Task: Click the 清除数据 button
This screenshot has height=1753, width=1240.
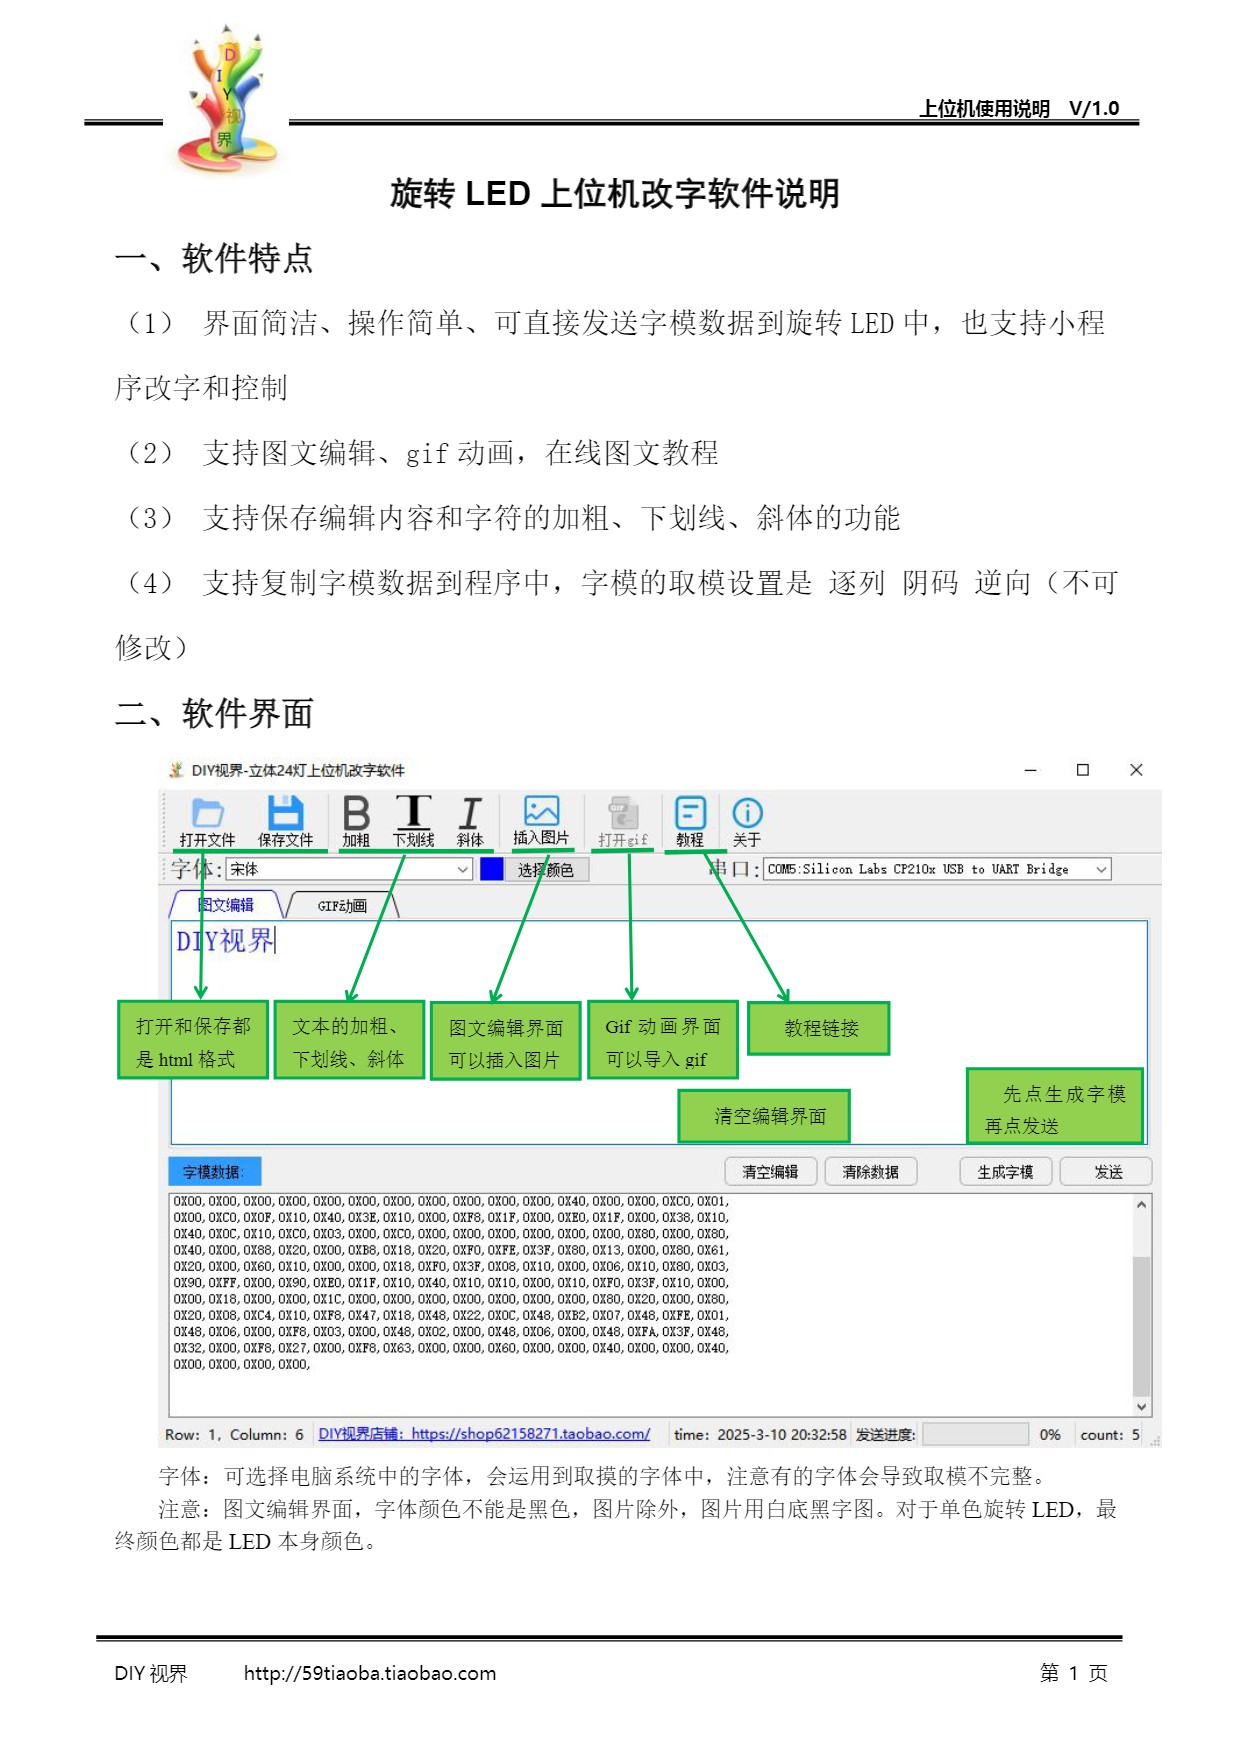Action: pos(870,1172)
